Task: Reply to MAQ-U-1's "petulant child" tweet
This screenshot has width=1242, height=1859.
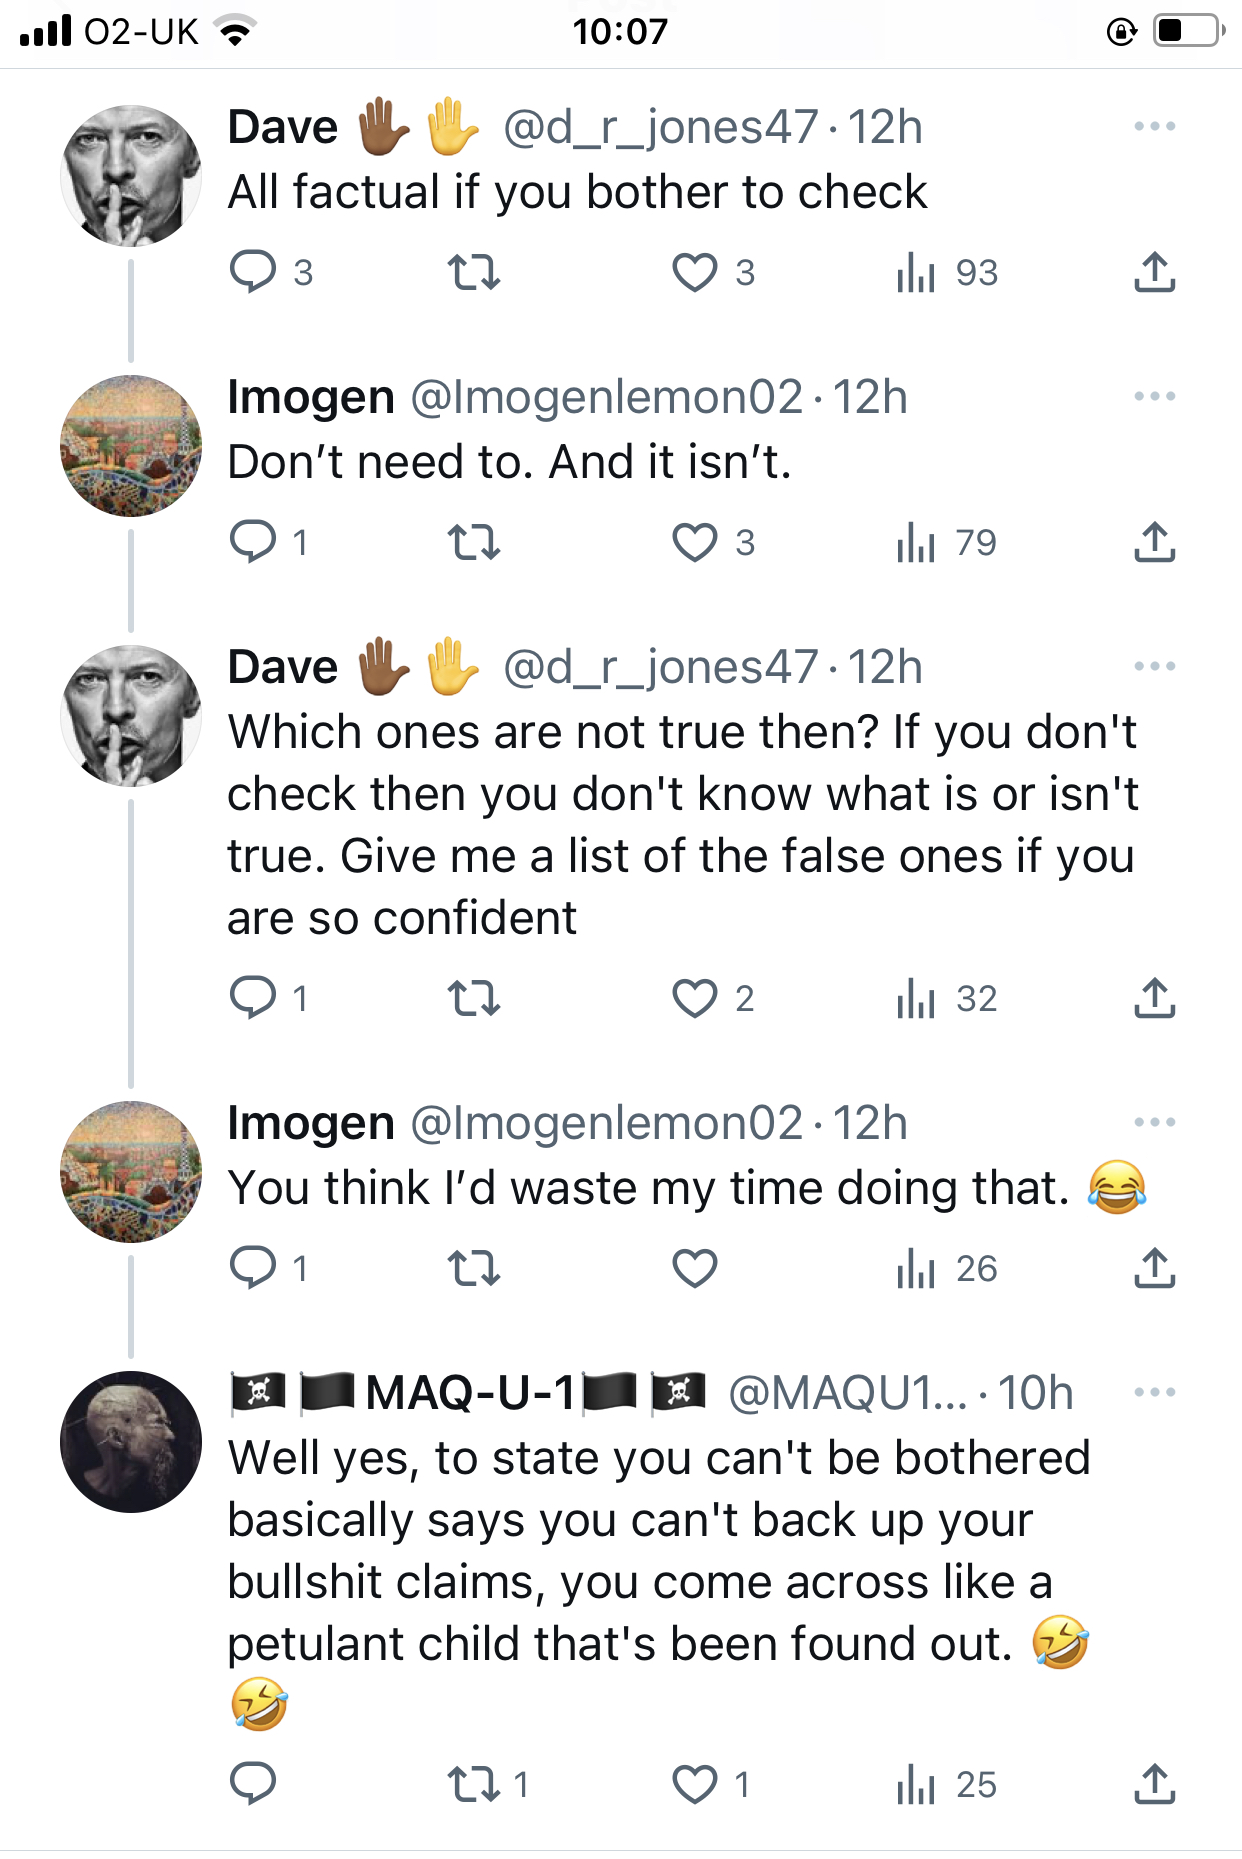Action: pyautogui.click(x=253, y=1784)
